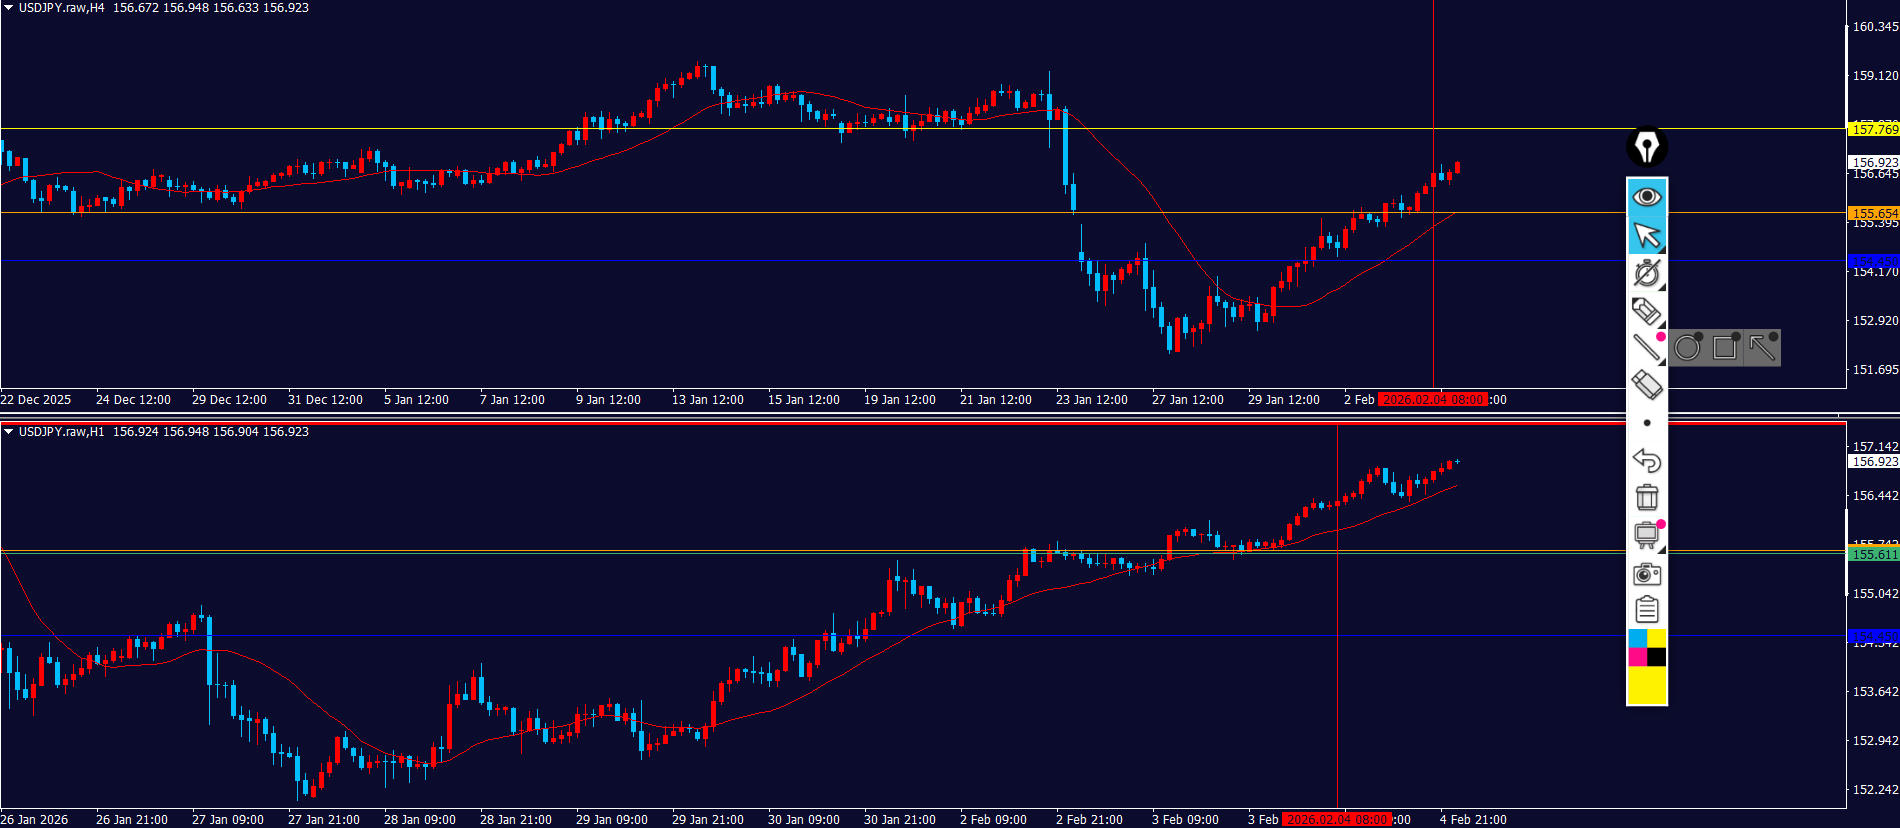1900x828 pixels.
Task: Toggle the crossed-out stopwatch timer tool
Action: point(1646,272)
